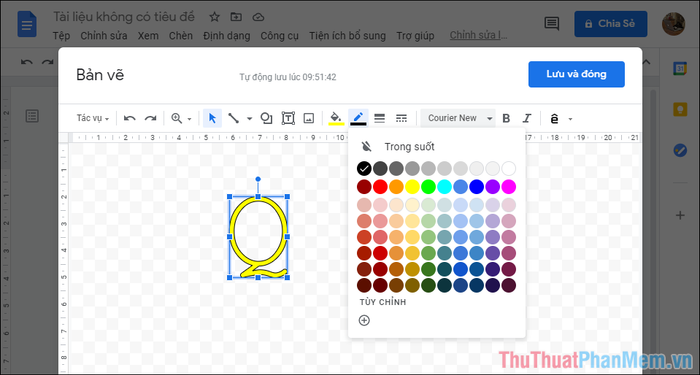700x375 pixels.
Task: Activate the Select arrow tool
Action: click(212, 118)
